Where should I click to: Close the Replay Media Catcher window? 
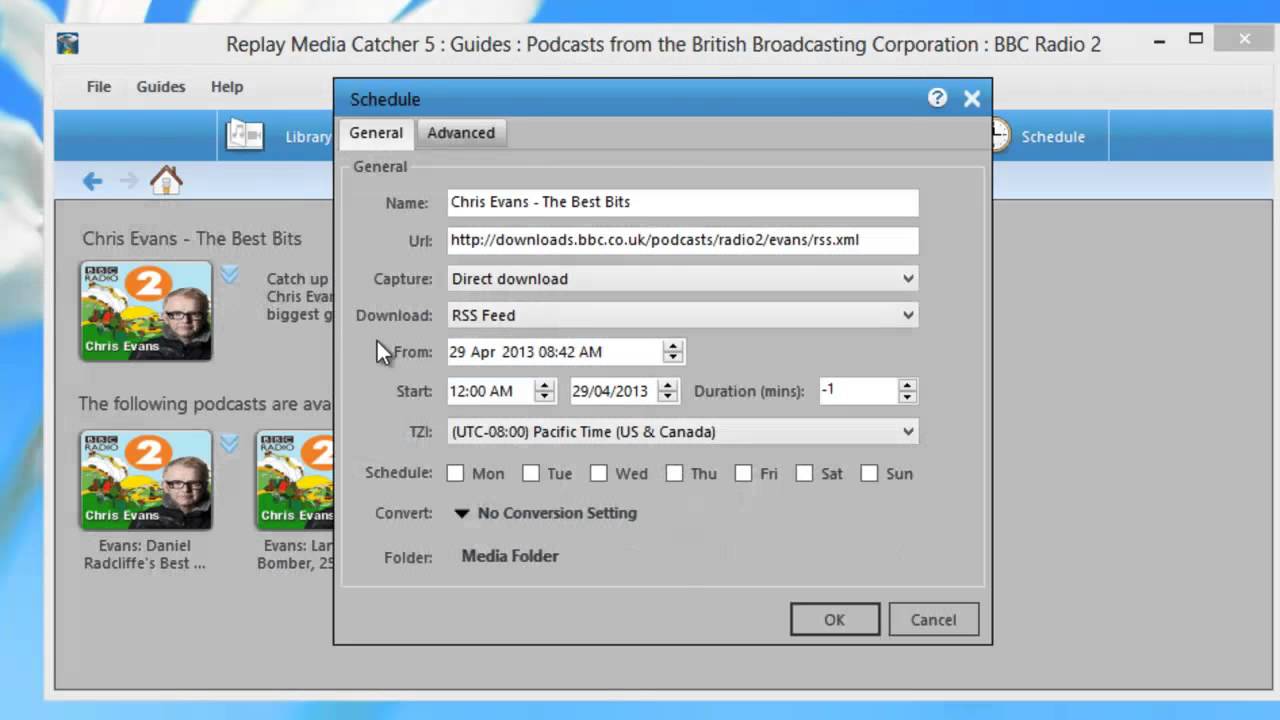coord(1245,40)
